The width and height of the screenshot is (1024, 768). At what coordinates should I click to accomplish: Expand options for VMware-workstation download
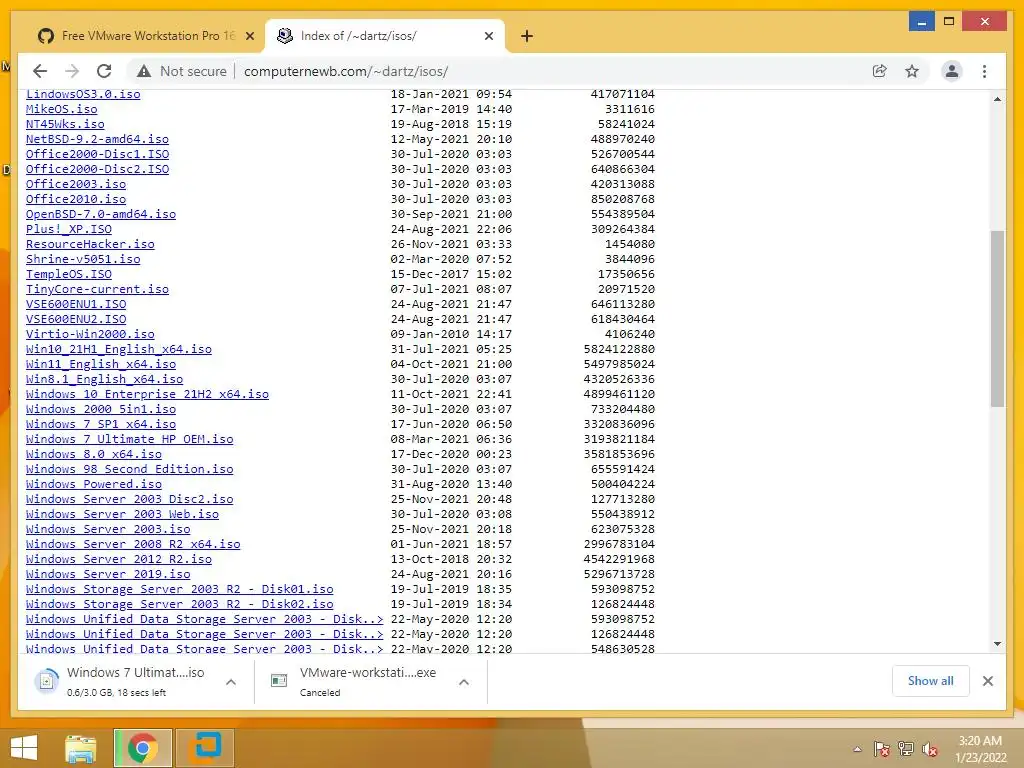click(464, 682)
